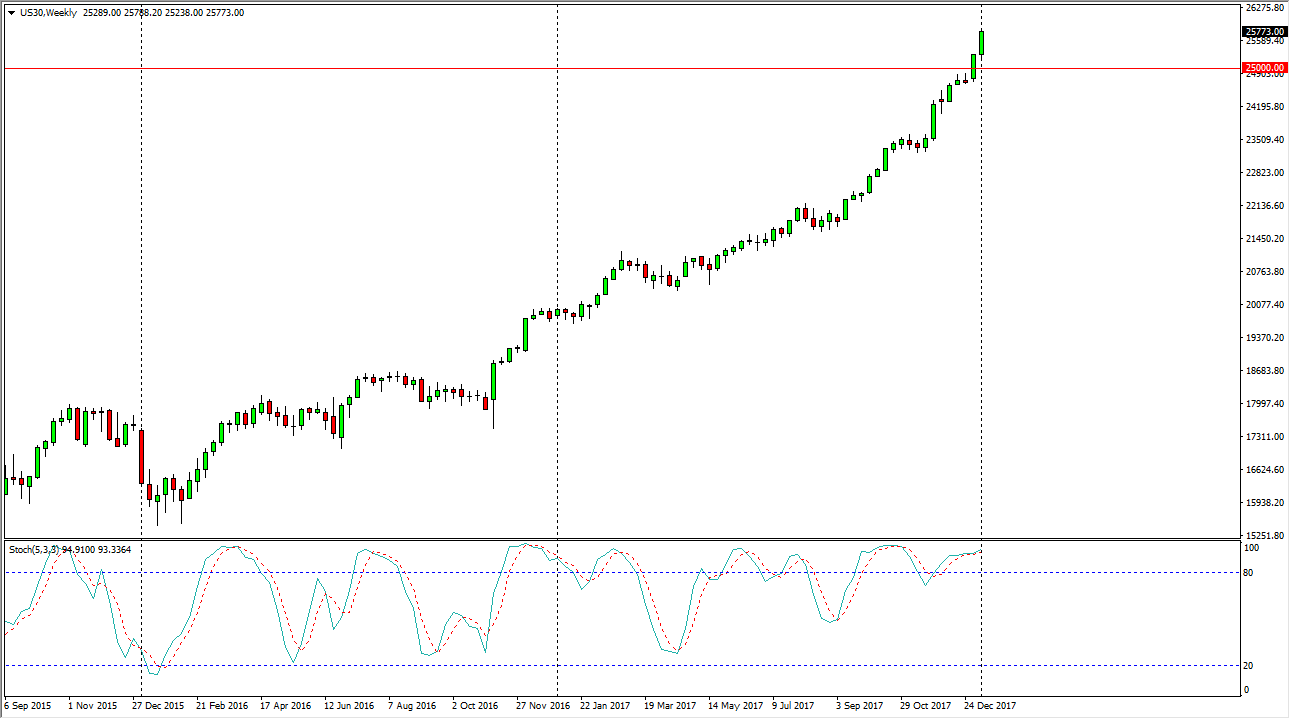Image resolution: width=1290 pixels, height=719 pixels.
Task: Select the topmost green candle at 25773
Action: (981, 42)
